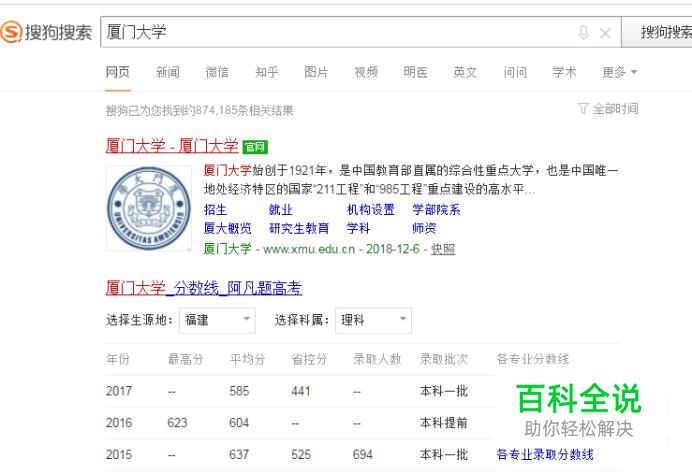Activate the microphone voice search icon
Image resolution: width=692 pixels, height=473 pixels.
point(583,32)
